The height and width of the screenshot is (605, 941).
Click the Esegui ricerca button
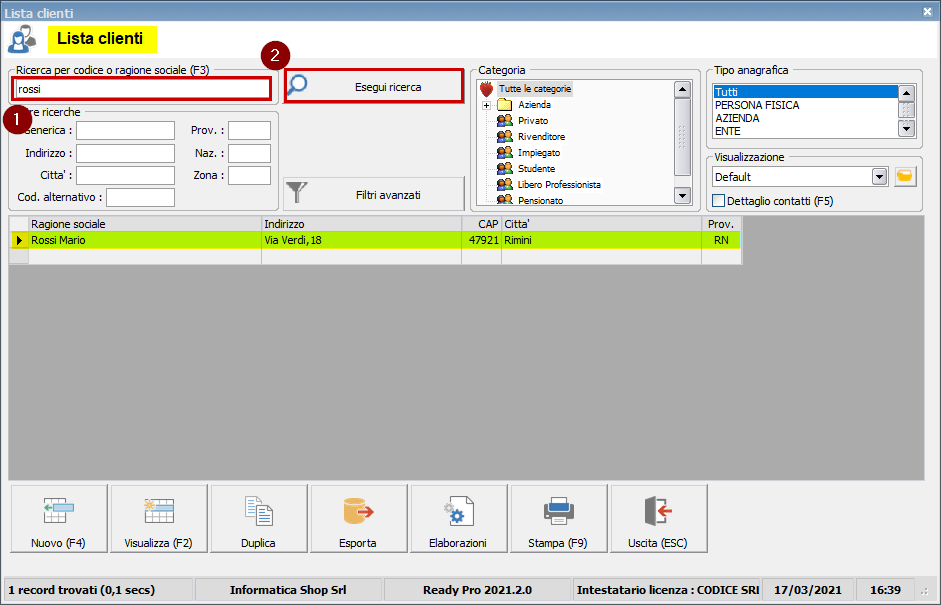click(x=374, y=87)
